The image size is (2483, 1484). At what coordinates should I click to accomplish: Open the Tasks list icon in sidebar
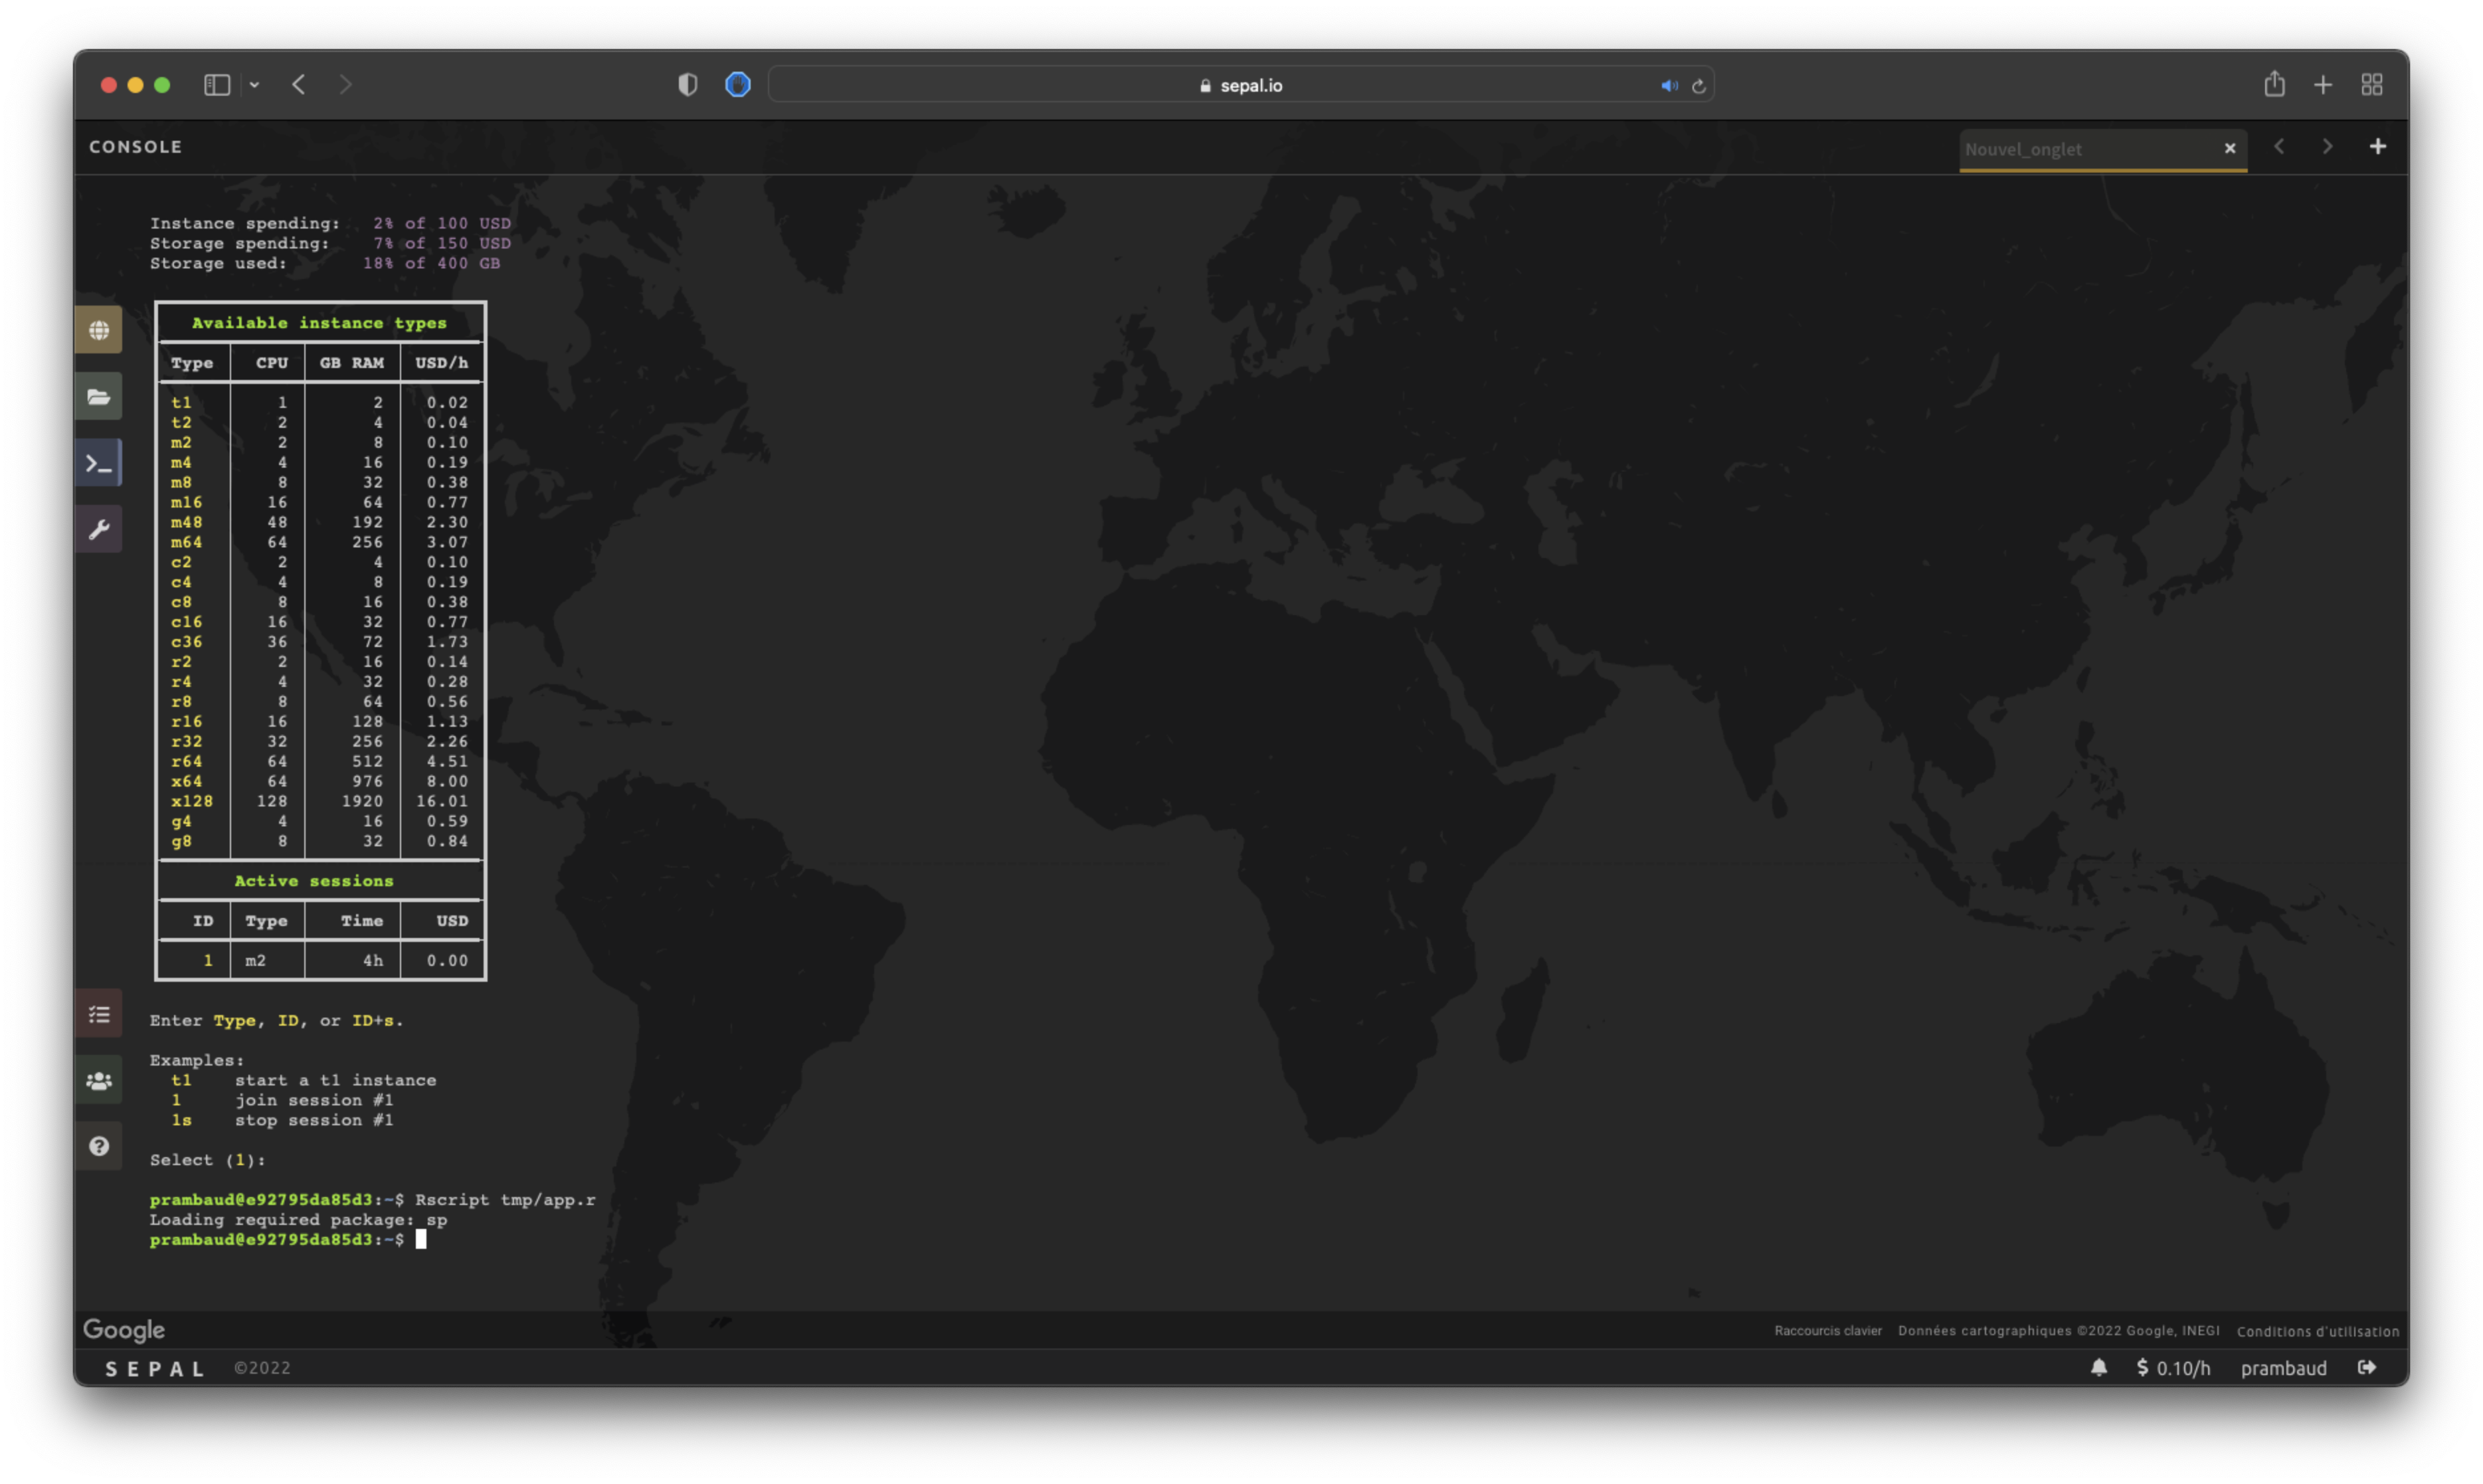click(98, 1015)
